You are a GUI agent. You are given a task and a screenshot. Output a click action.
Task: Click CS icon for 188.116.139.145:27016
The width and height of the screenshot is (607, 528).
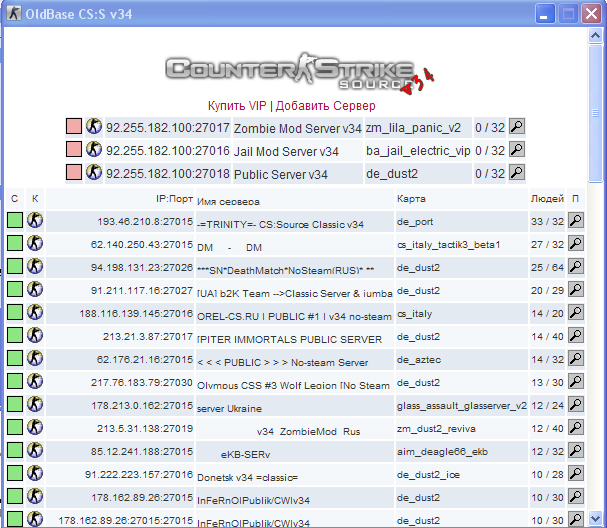point(35,312)
